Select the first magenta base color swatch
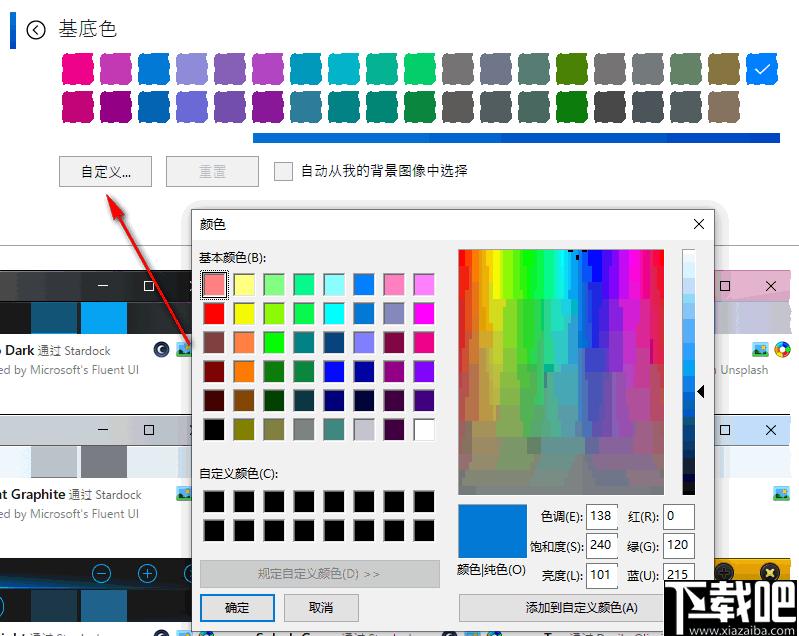This screenshot has height=636, width=799. point(77,68)
